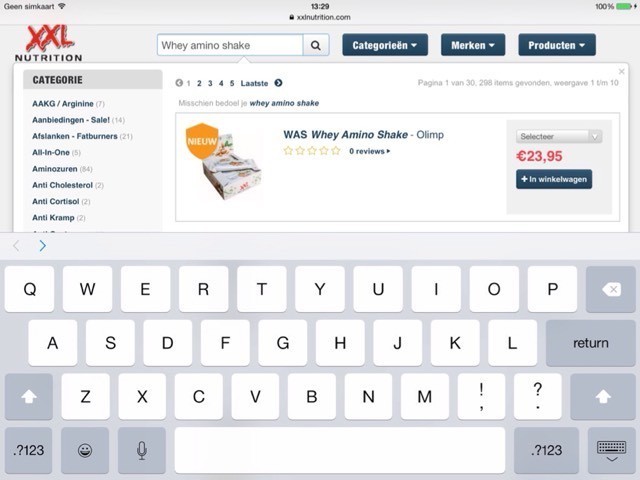Tap the emoji keyboard key
This screenshot has width=640, height=480.
[85, 450]
